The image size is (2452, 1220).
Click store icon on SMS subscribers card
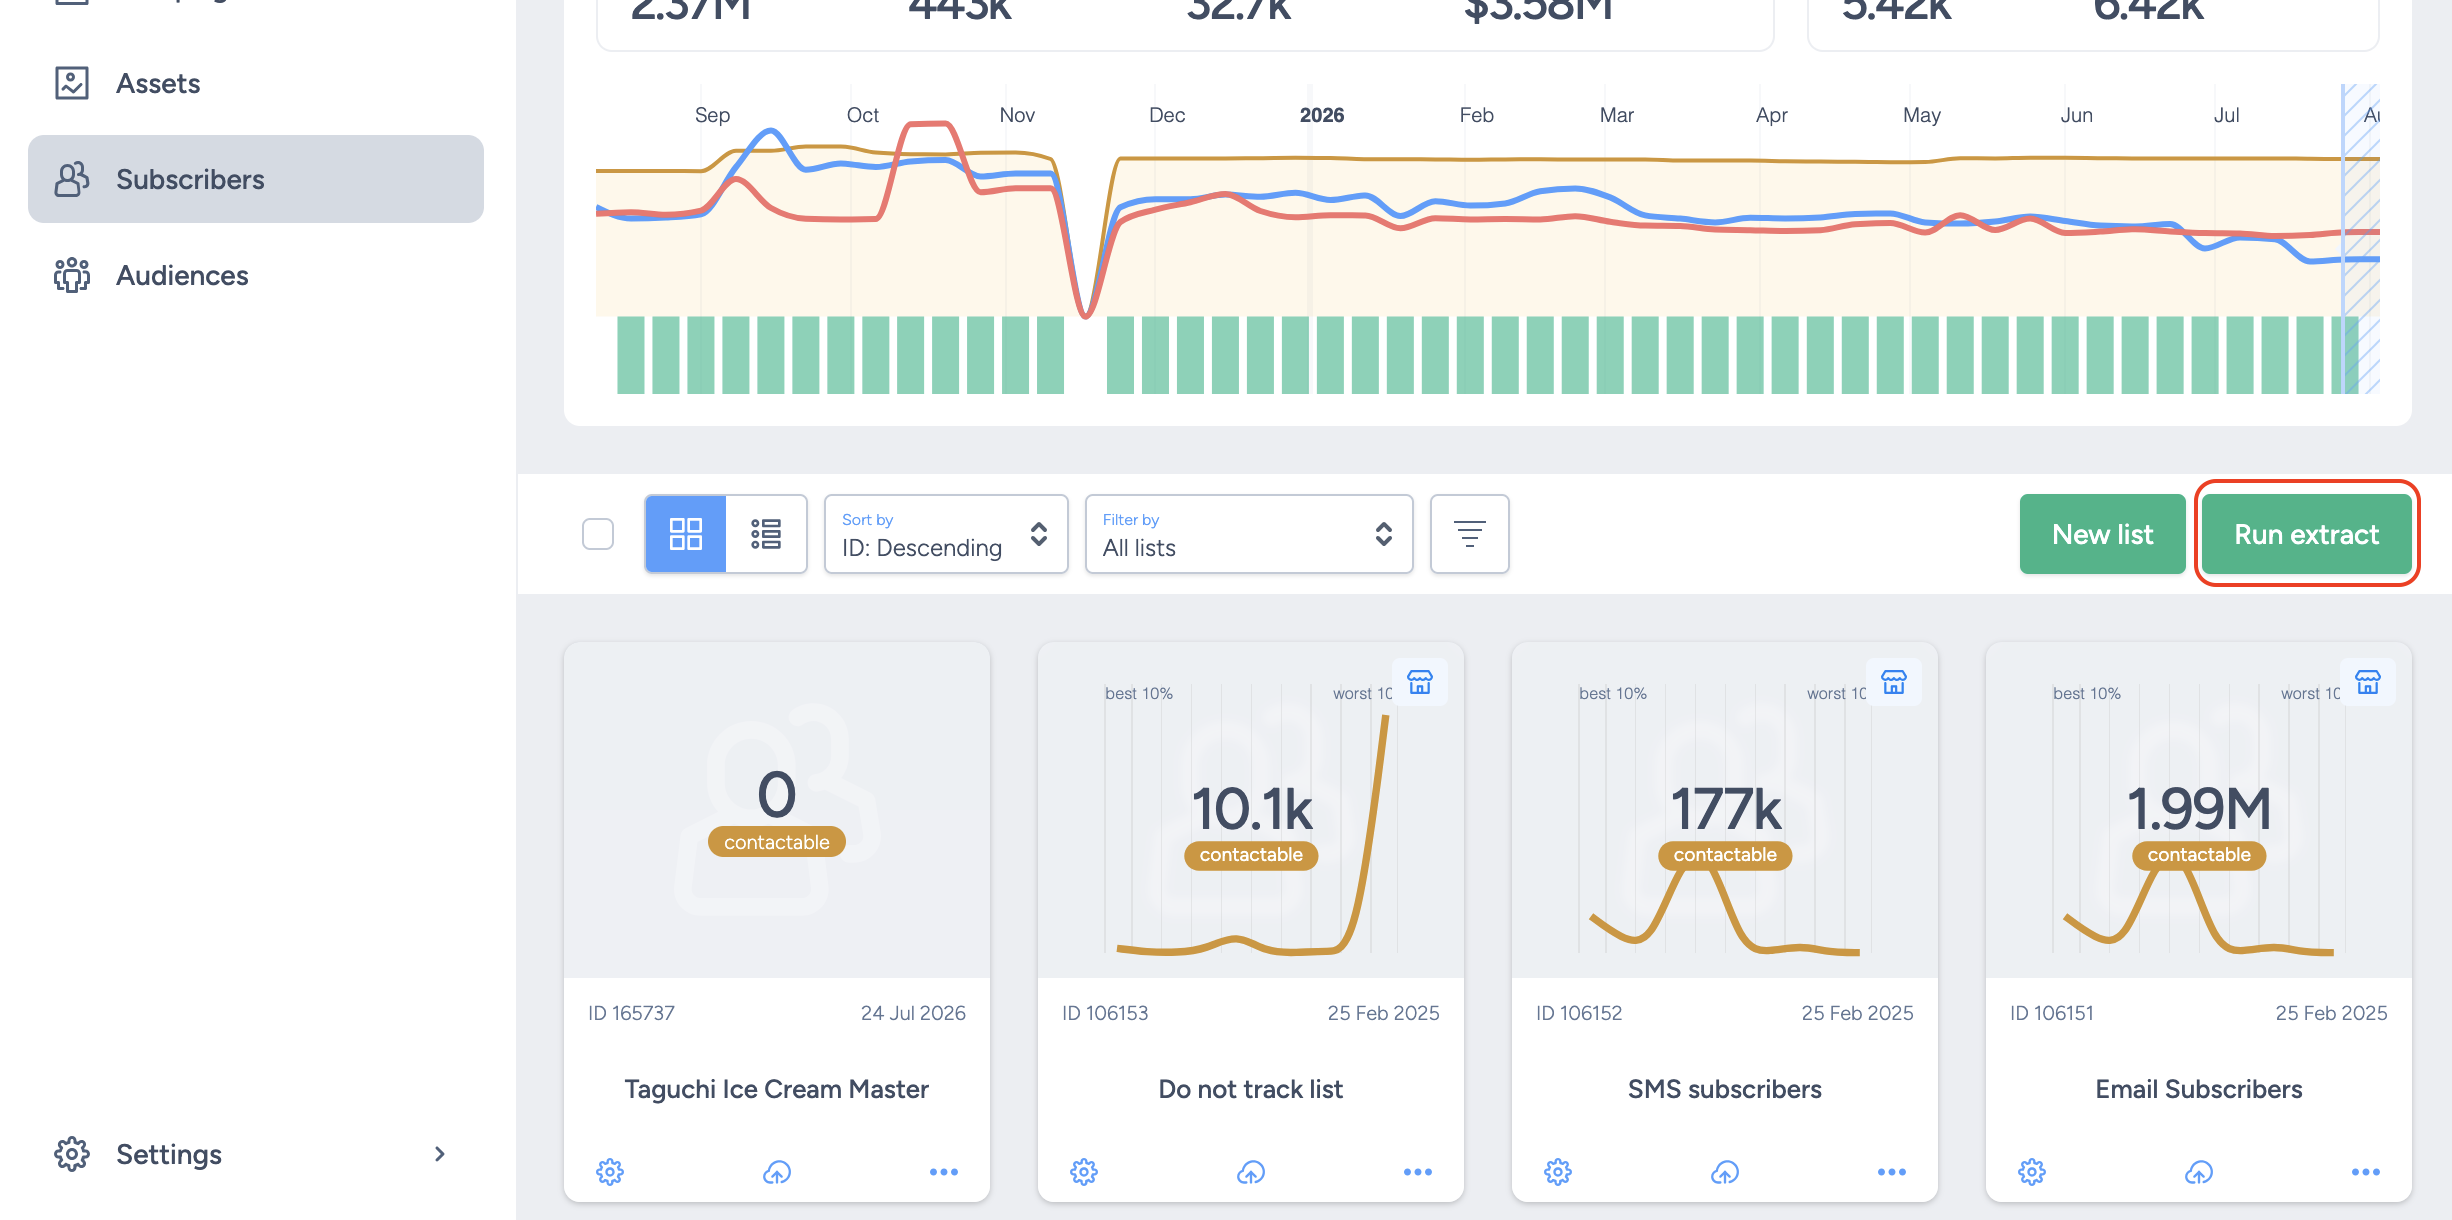pos(1894,682)
